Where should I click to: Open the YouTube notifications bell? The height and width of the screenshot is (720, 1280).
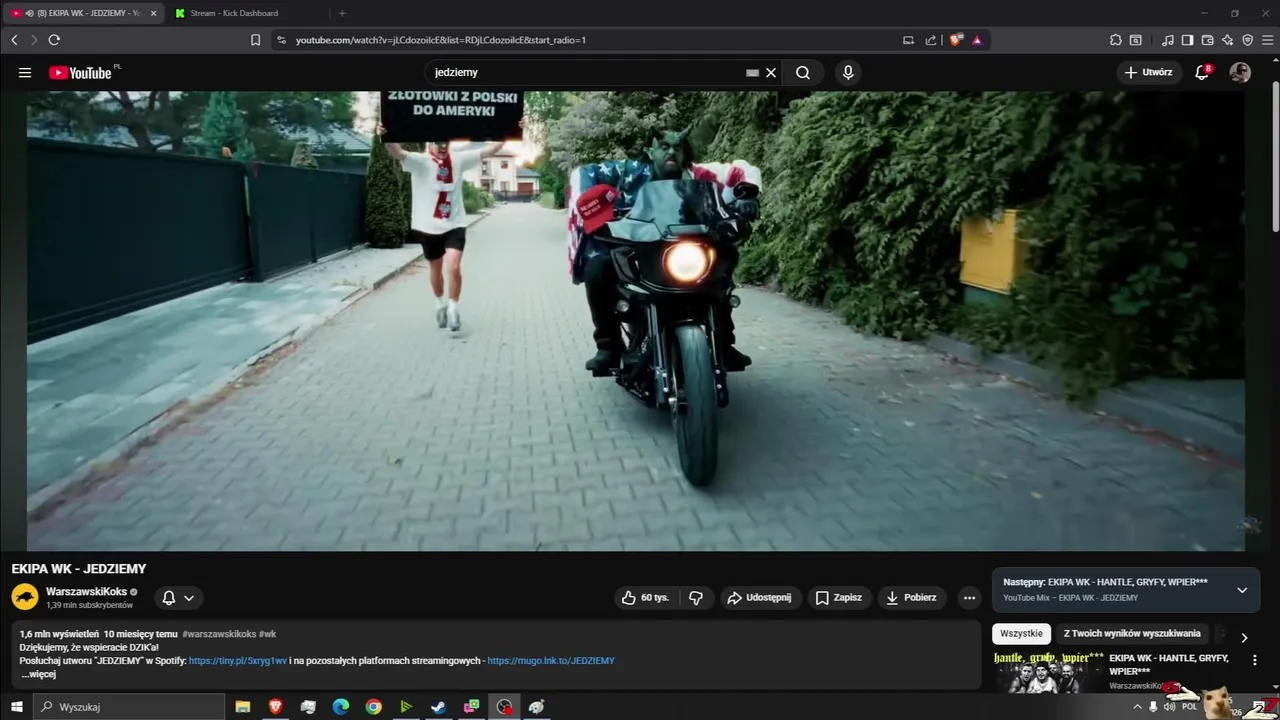[1203, 73]
